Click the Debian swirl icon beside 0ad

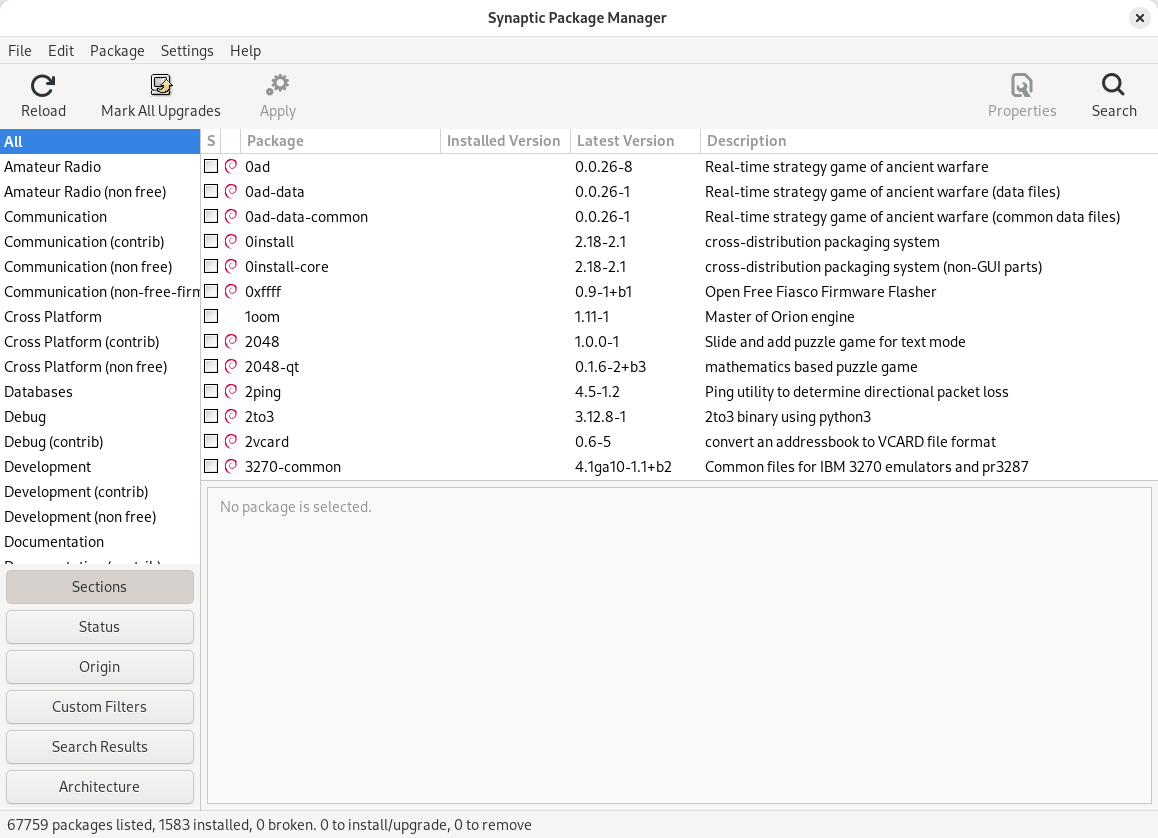[231, 166]
